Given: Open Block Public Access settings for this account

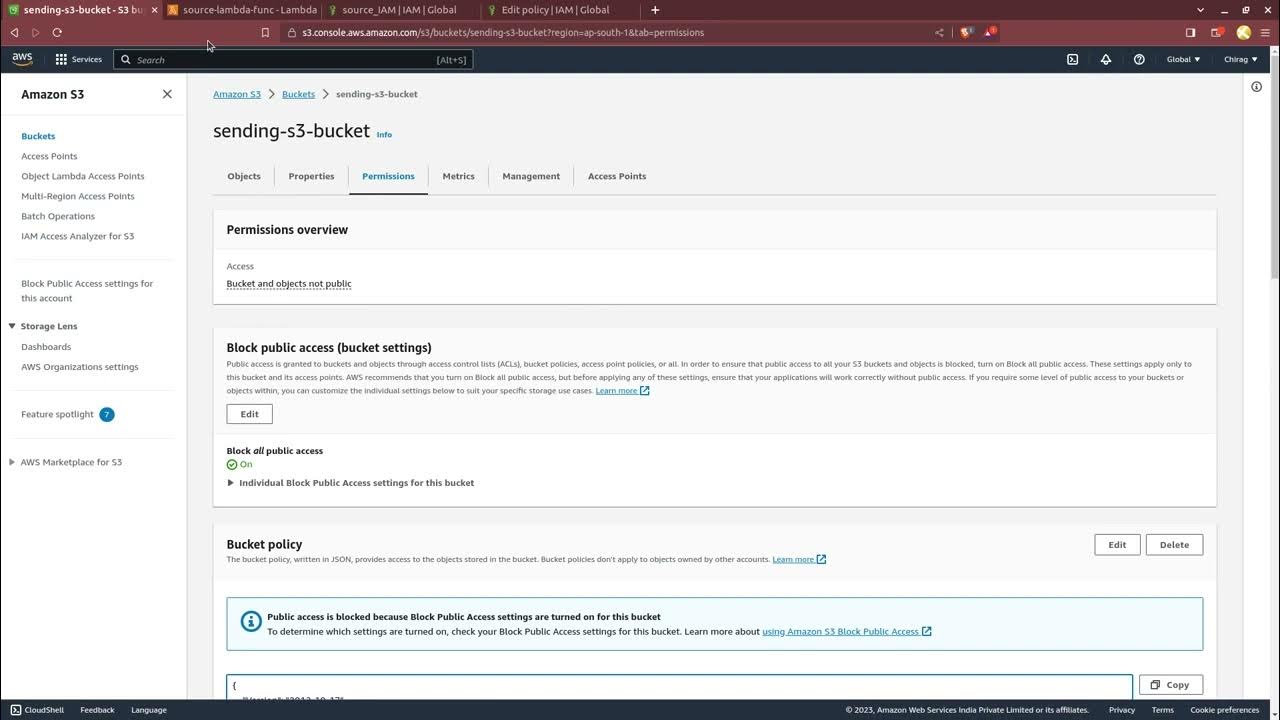Looking at the screenshot, I should pyautogui.click(x=87, y=291).
